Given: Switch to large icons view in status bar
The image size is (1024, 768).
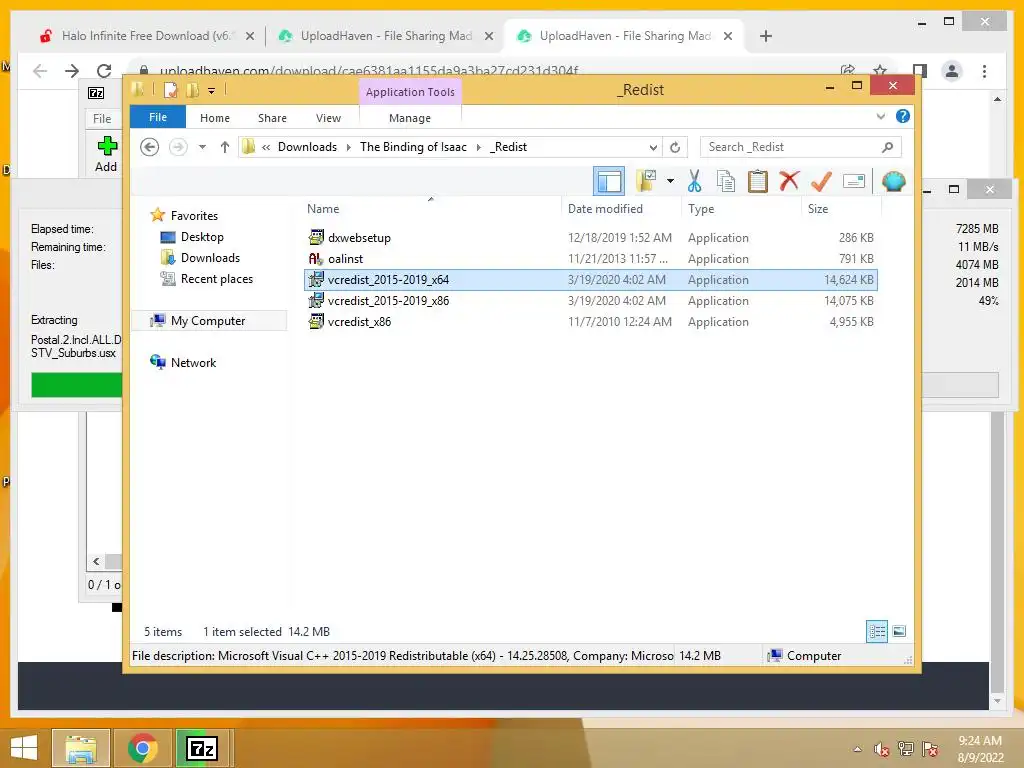Looking at the screenshot, I should pos(899,632).
